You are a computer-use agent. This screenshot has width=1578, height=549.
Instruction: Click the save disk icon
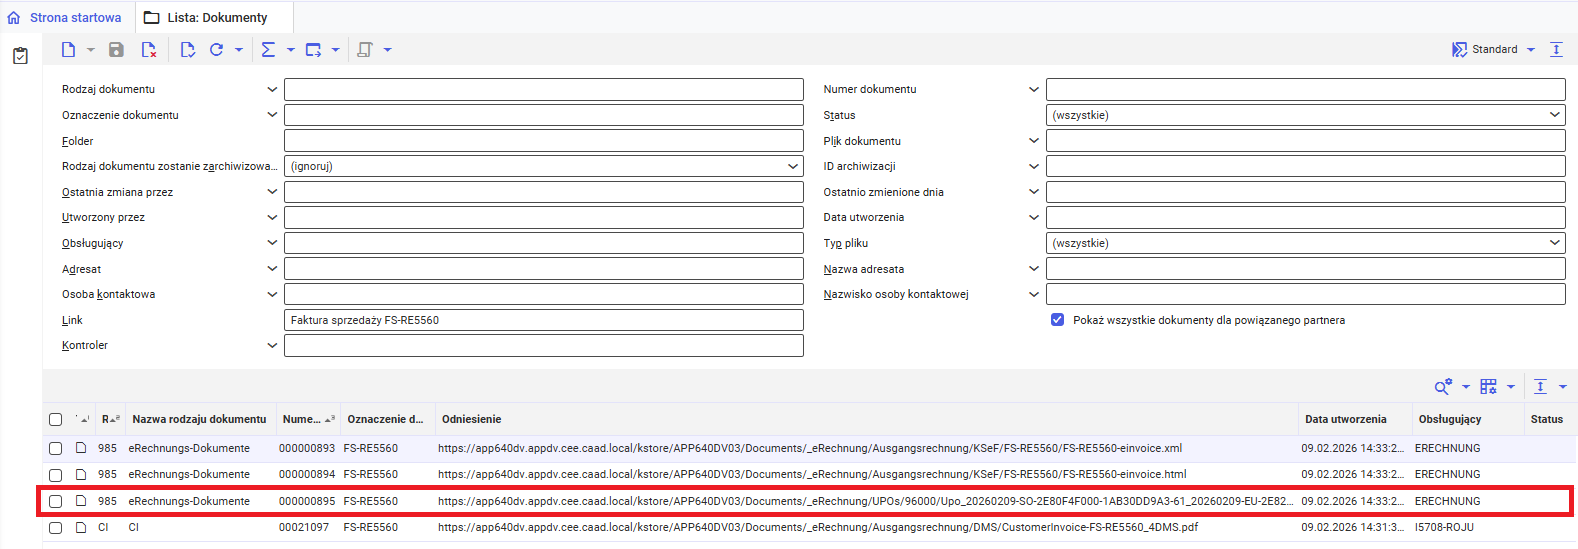pos(116,50)
